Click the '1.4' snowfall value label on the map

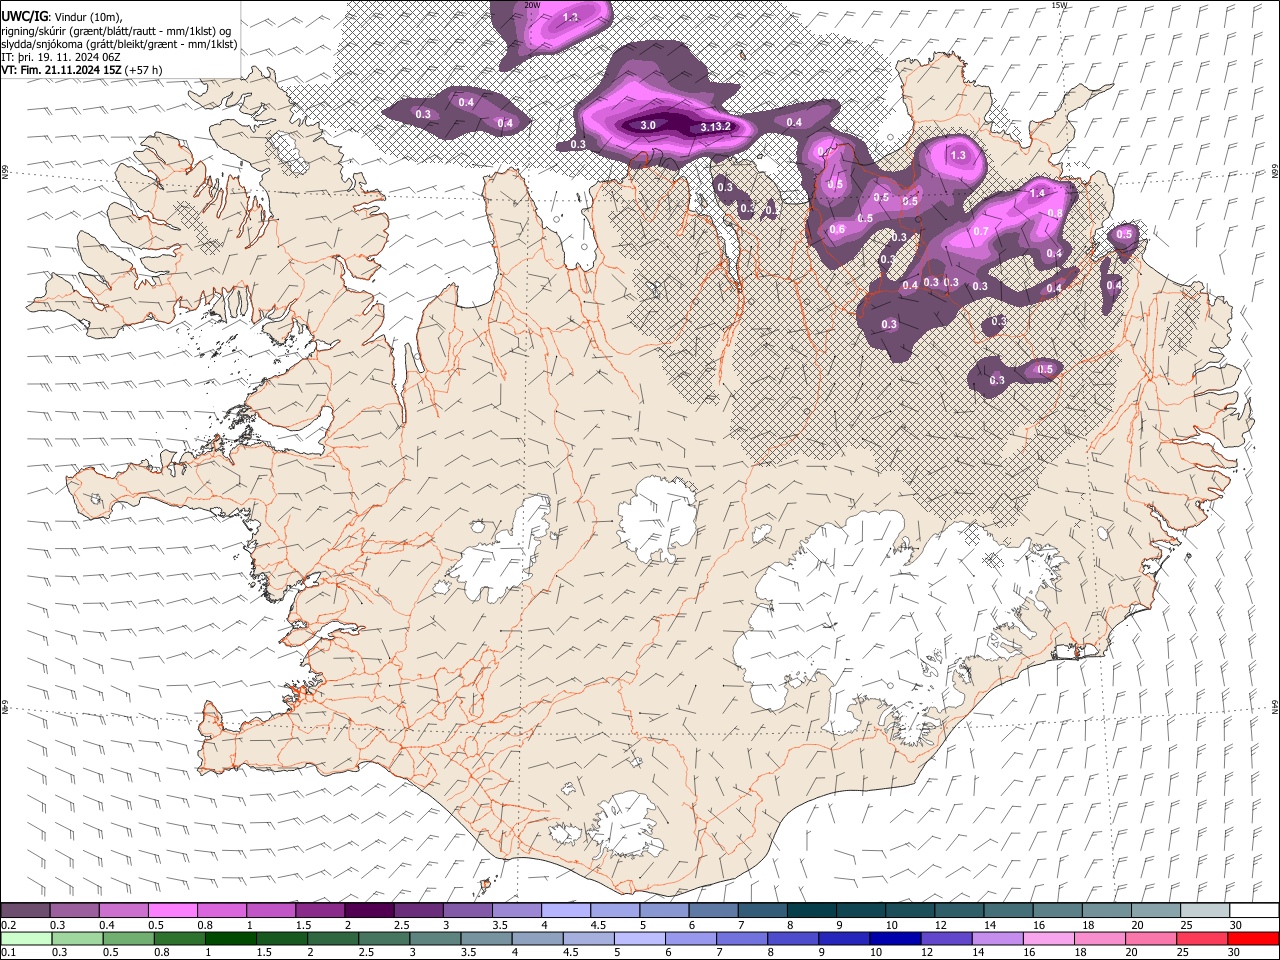[1037, 193]
